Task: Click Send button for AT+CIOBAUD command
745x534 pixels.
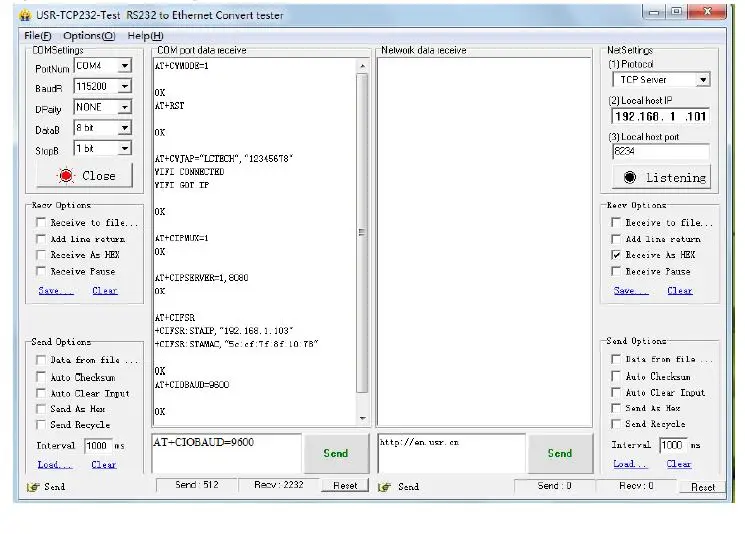Action: click(336, 453)
